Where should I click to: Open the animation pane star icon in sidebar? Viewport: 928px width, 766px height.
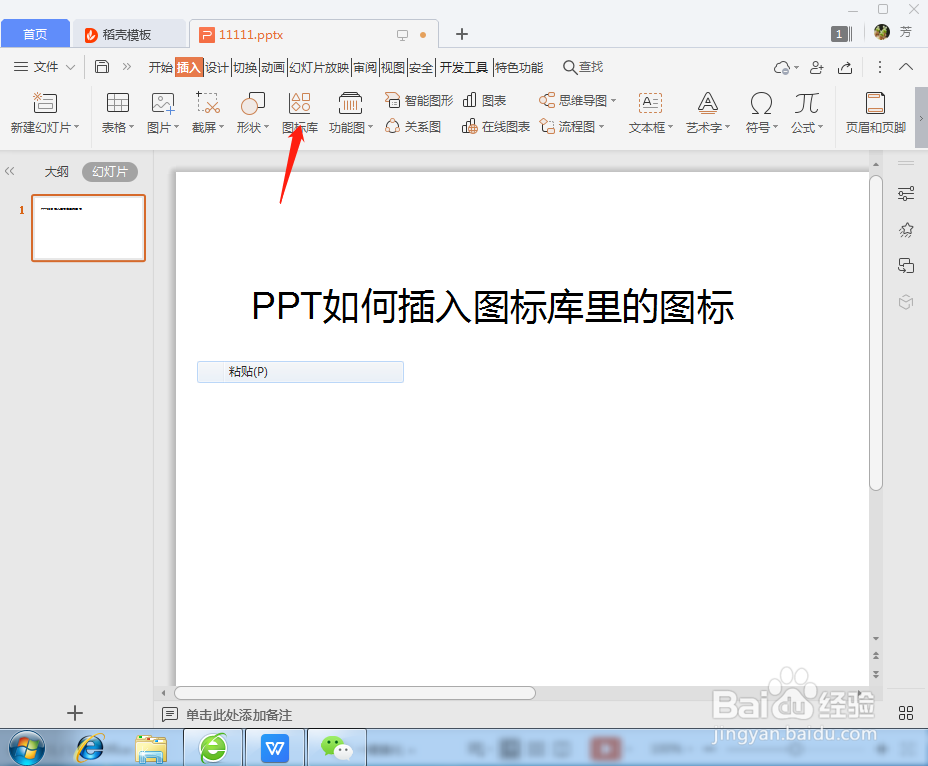coord(905,229)
